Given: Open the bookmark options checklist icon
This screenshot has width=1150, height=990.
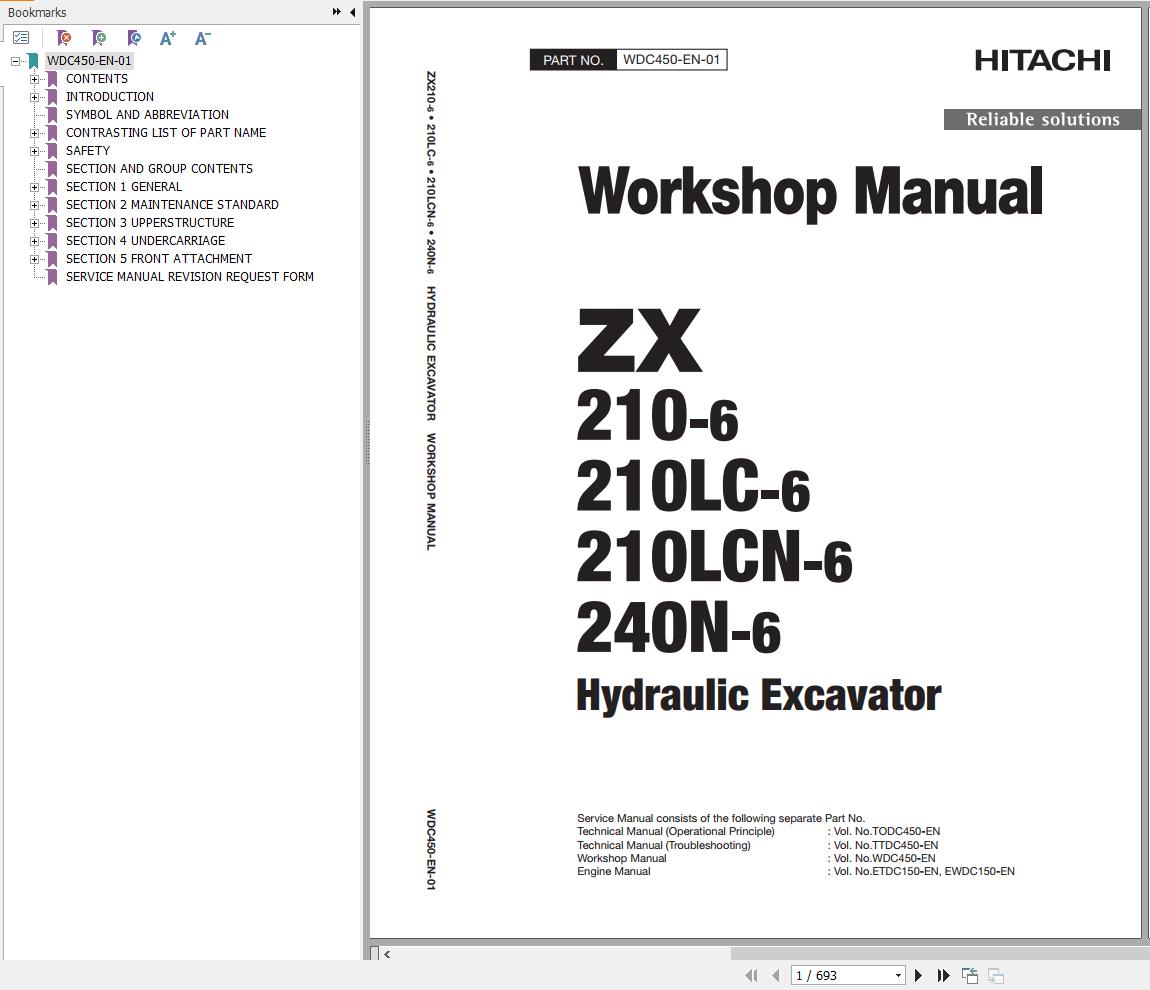Looking at the screenshot, I should click(x=21, y=37).
